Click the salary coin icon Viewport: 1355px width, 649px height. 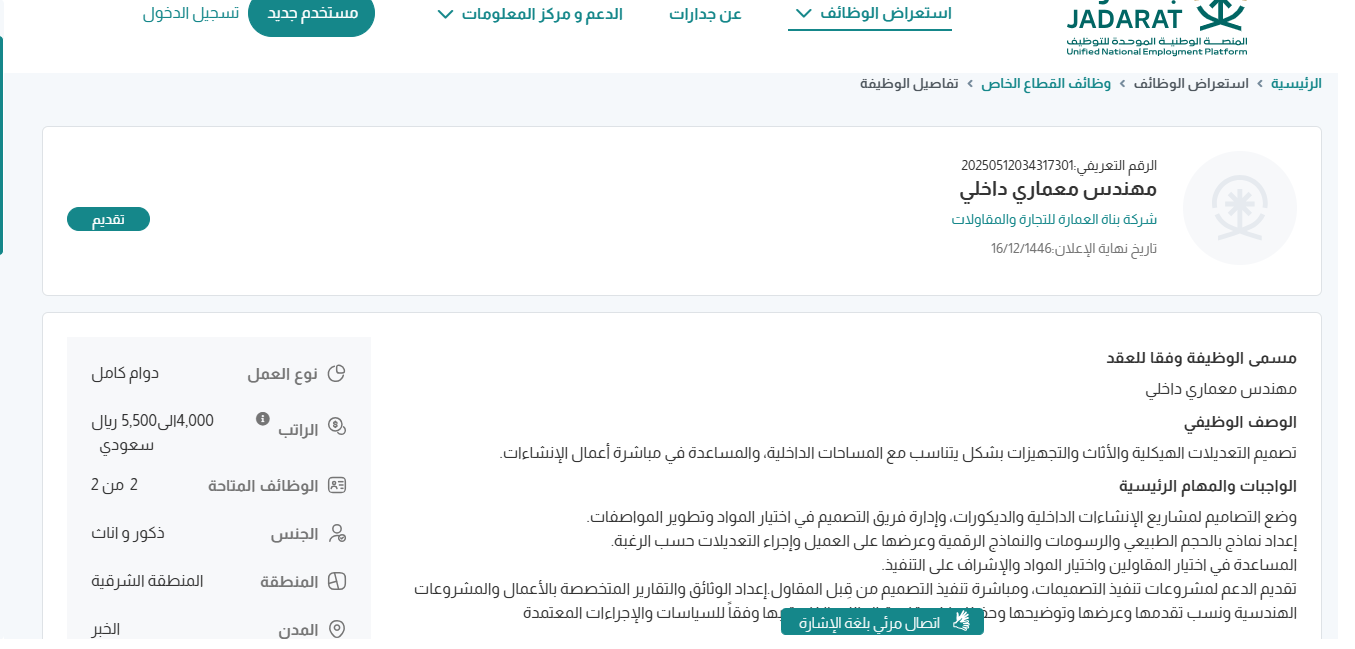click(337, 428)
